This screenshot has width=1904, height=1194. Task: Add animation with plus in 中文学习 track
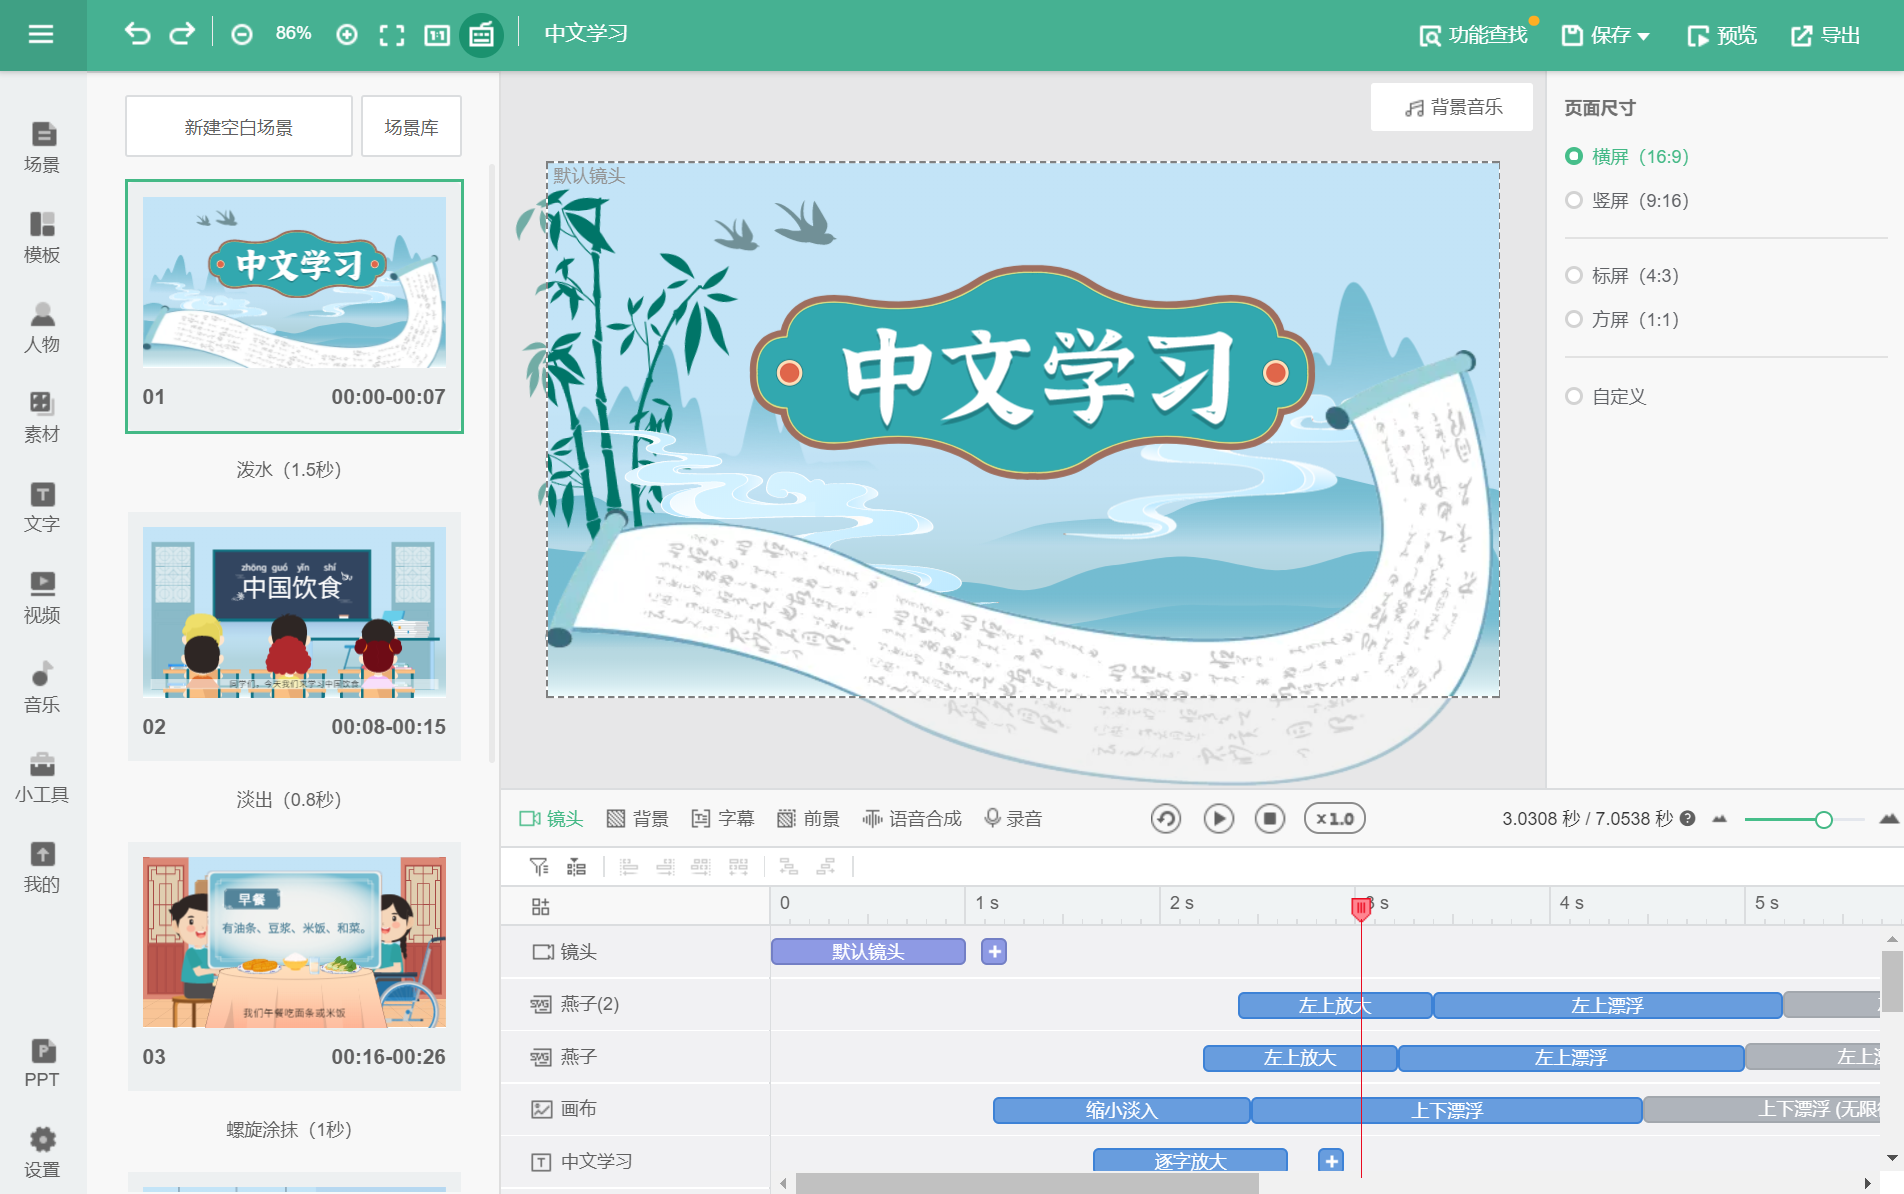coord(1331,1161)
